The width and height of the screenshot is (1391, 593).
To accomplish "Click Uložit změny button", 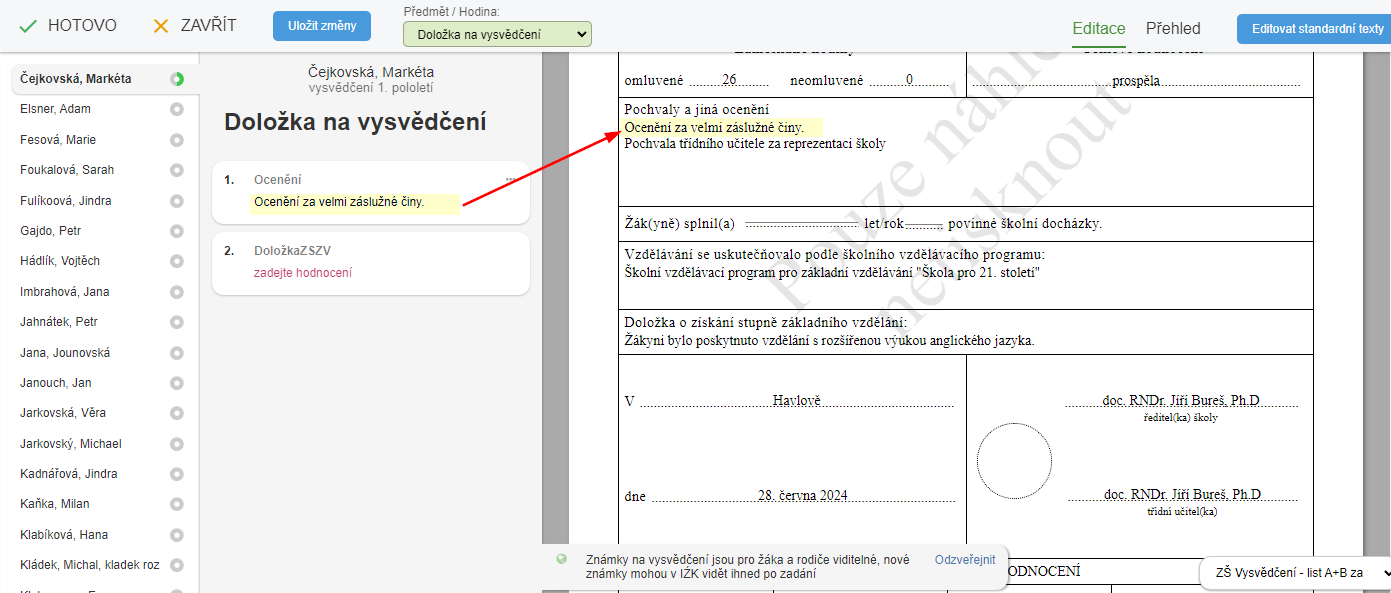I will coord(321,26).
